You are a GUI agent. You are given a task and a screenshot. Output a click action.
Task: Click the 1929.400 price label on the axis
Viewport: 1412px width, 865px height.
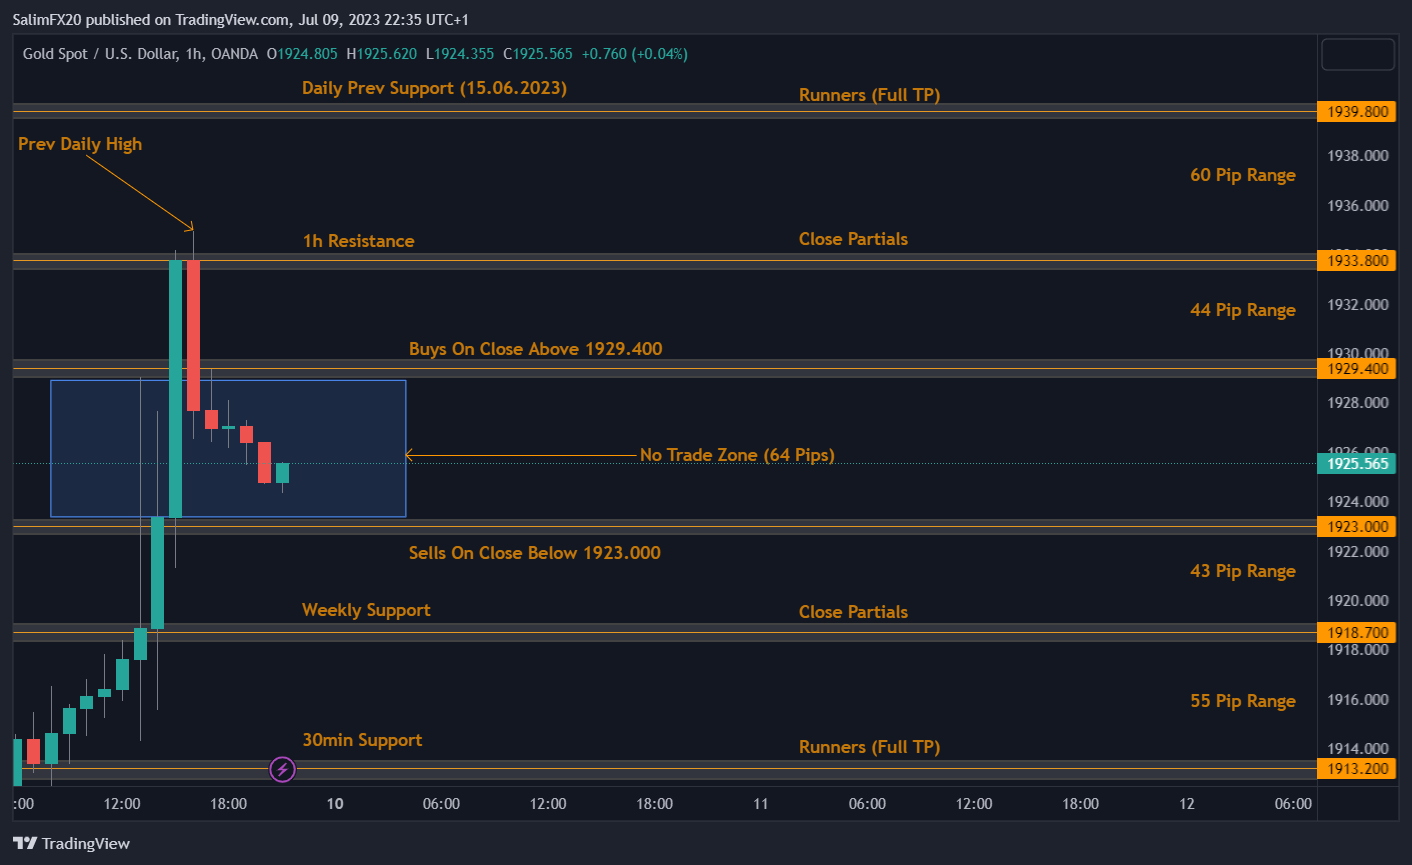[x=1356, y=368]
